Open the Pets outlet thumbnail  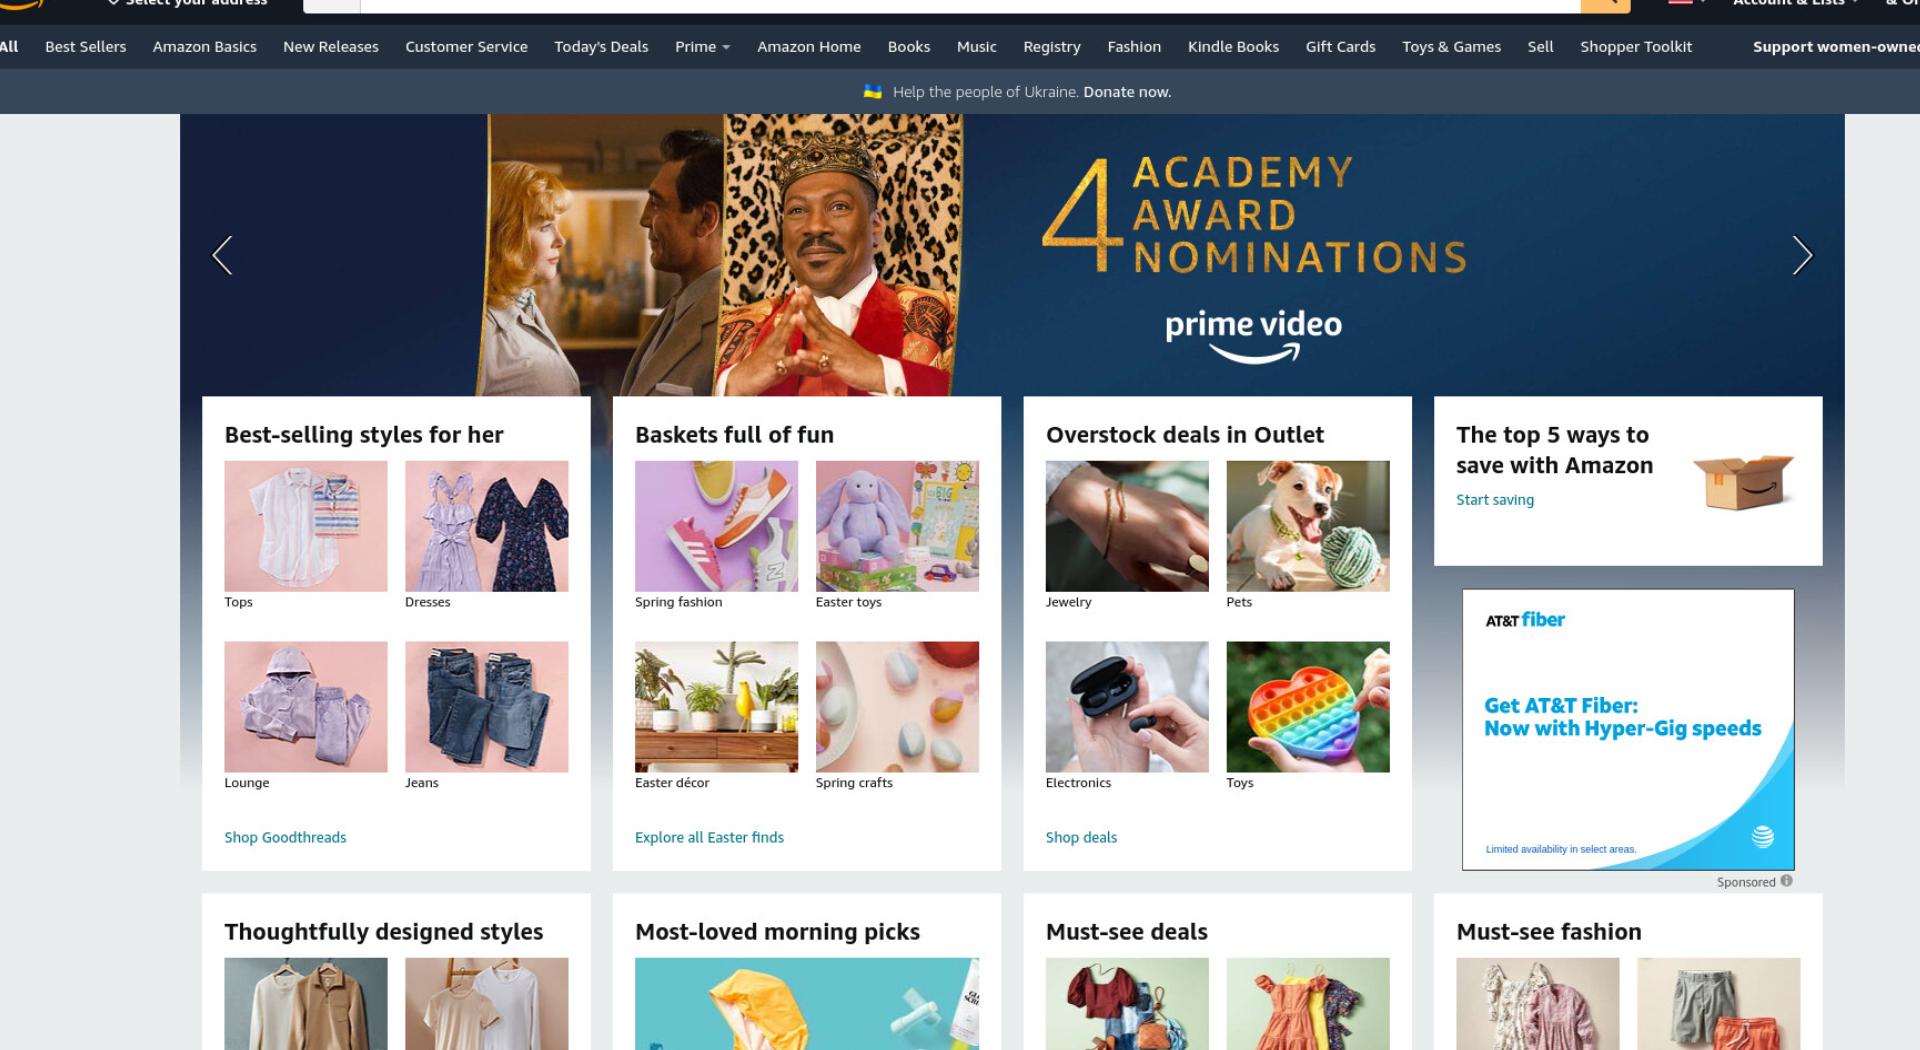point(1308,526)
